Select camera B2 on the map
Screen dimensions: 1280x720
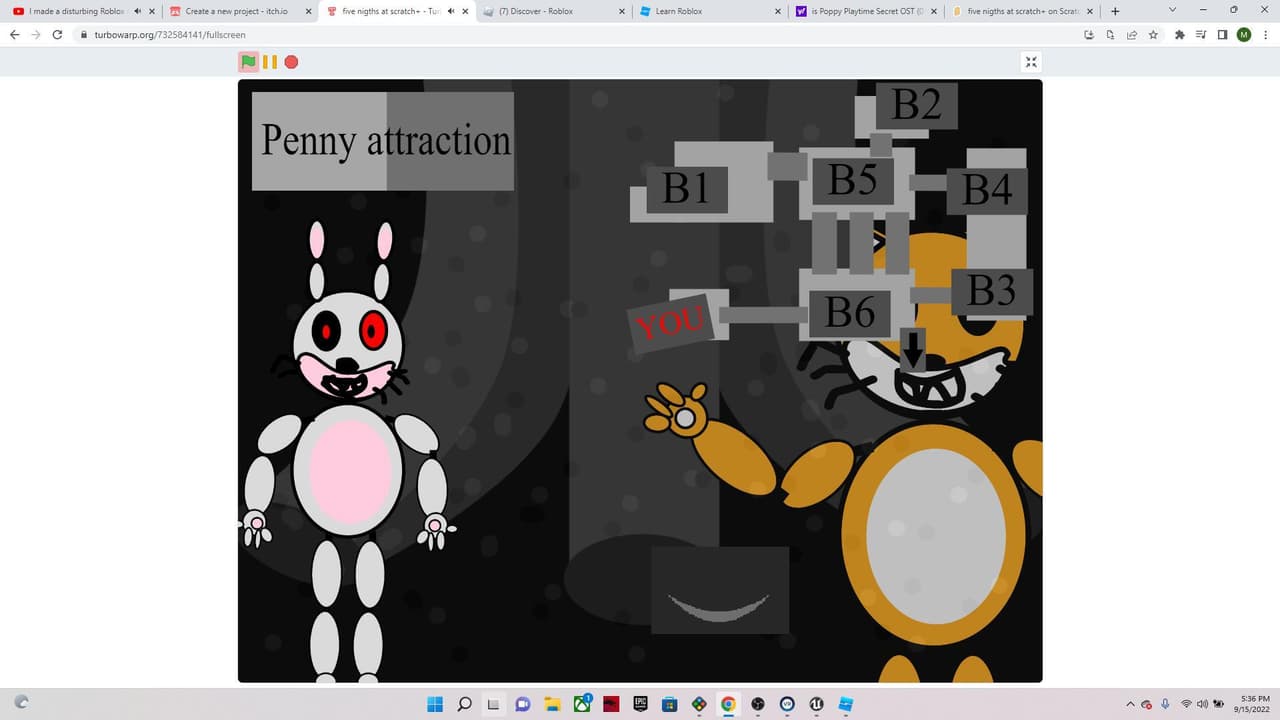point(917,105)
